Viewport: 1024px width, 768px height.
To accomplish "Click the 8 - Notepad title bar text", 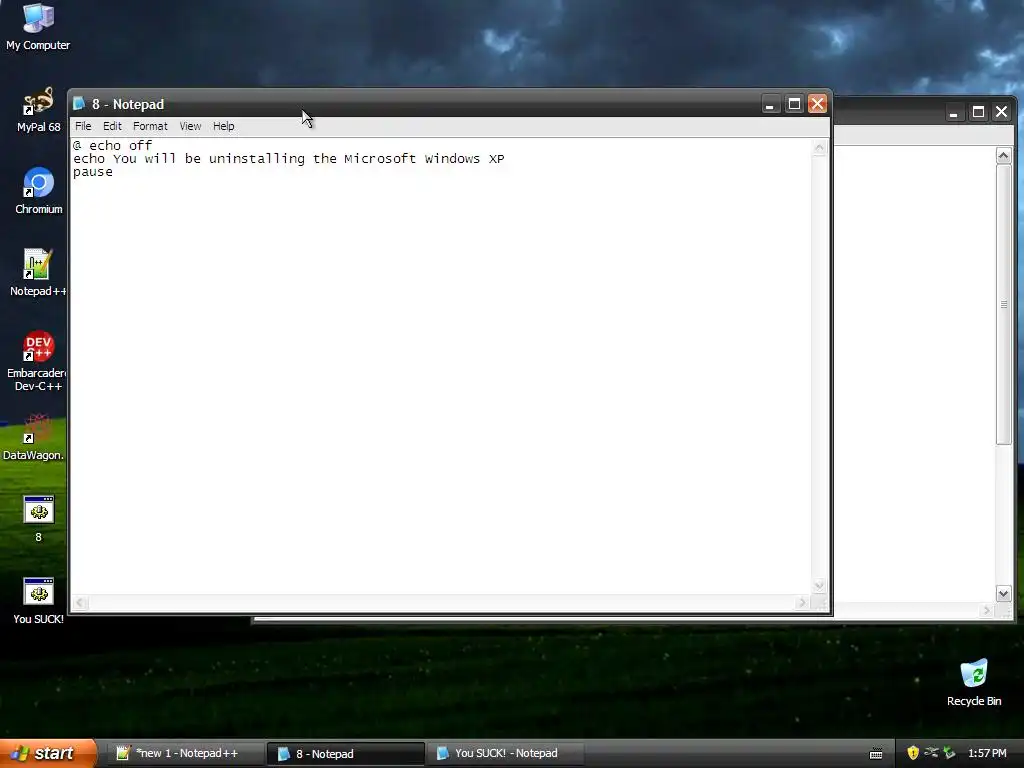I will [128, 104].
